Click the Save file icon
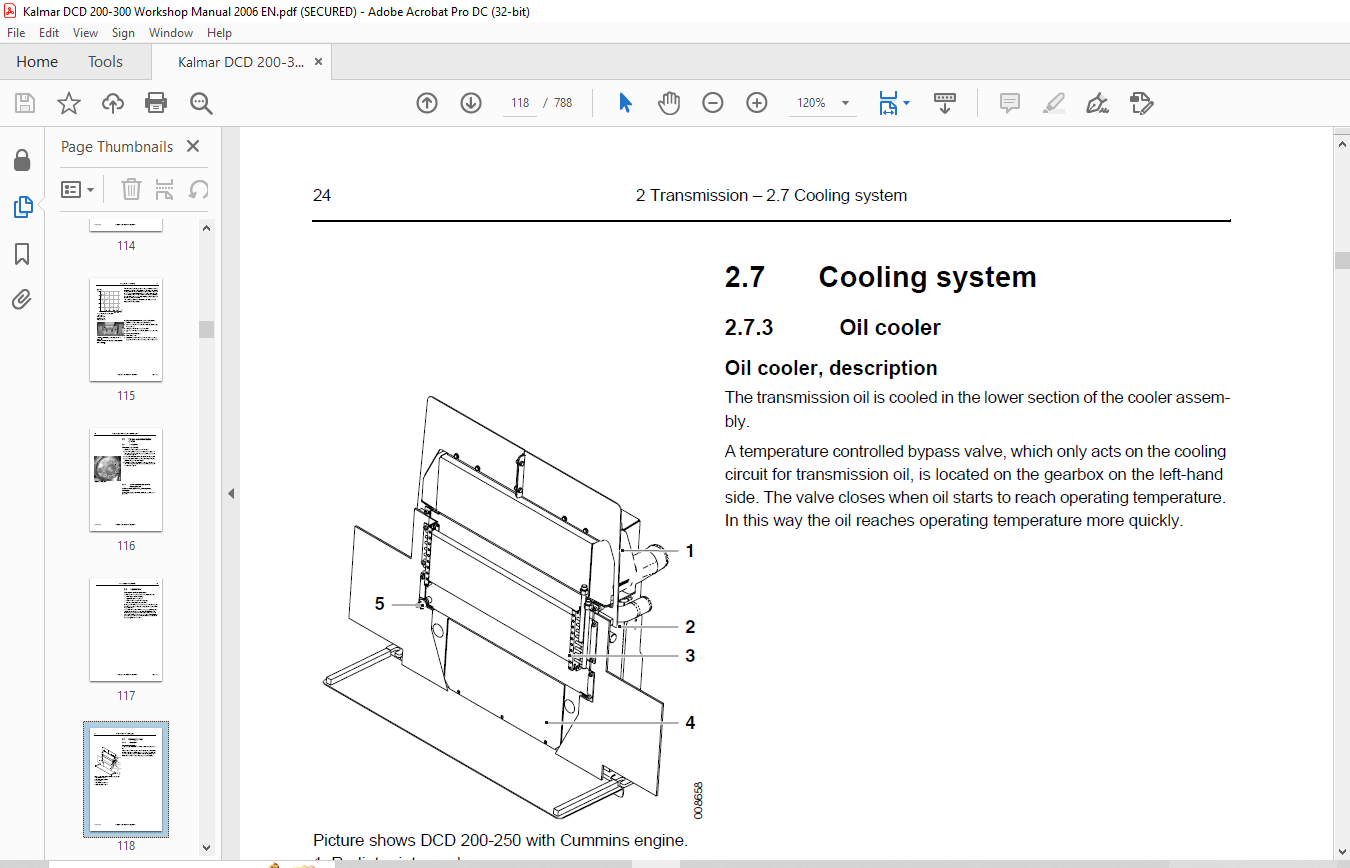This screenshot has height=868, width=1350. tap(25, 103)
